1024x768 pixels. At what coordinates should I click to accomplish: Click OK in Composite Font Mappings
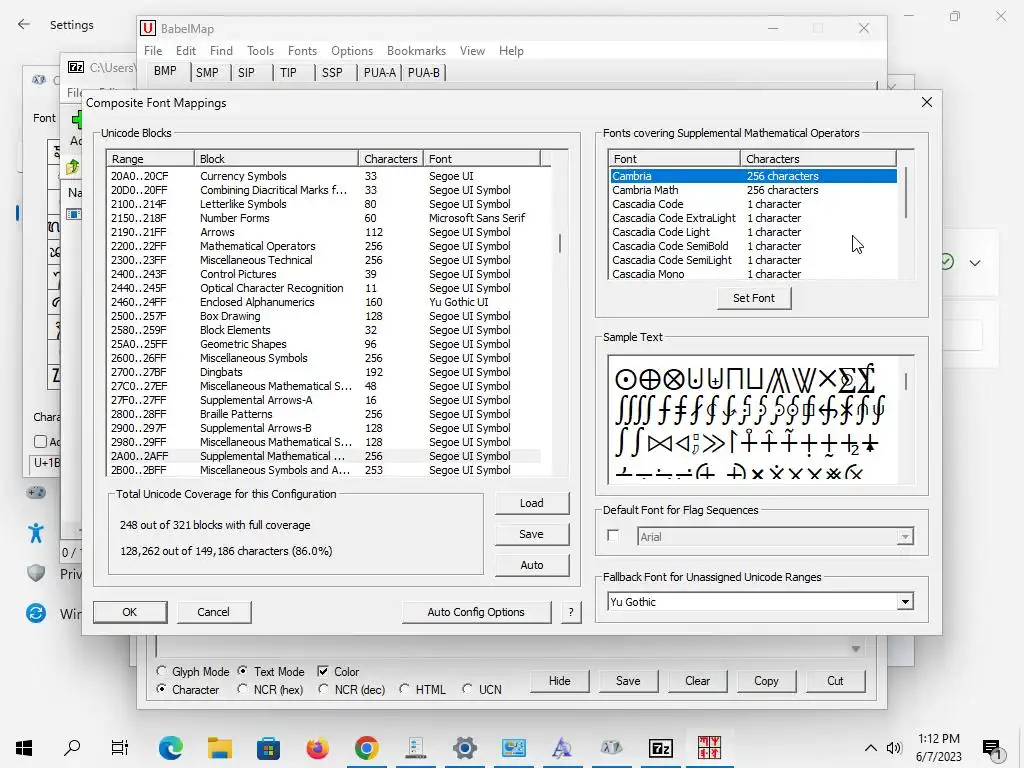(130, 612)
